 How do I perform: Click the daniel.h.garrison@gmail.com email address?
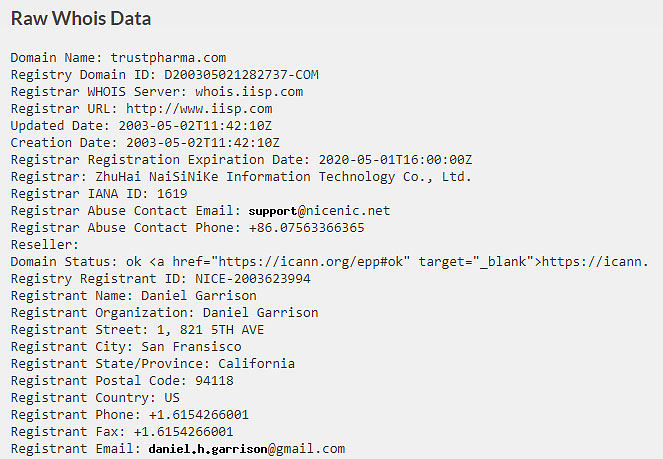click(x=247, y=448)
